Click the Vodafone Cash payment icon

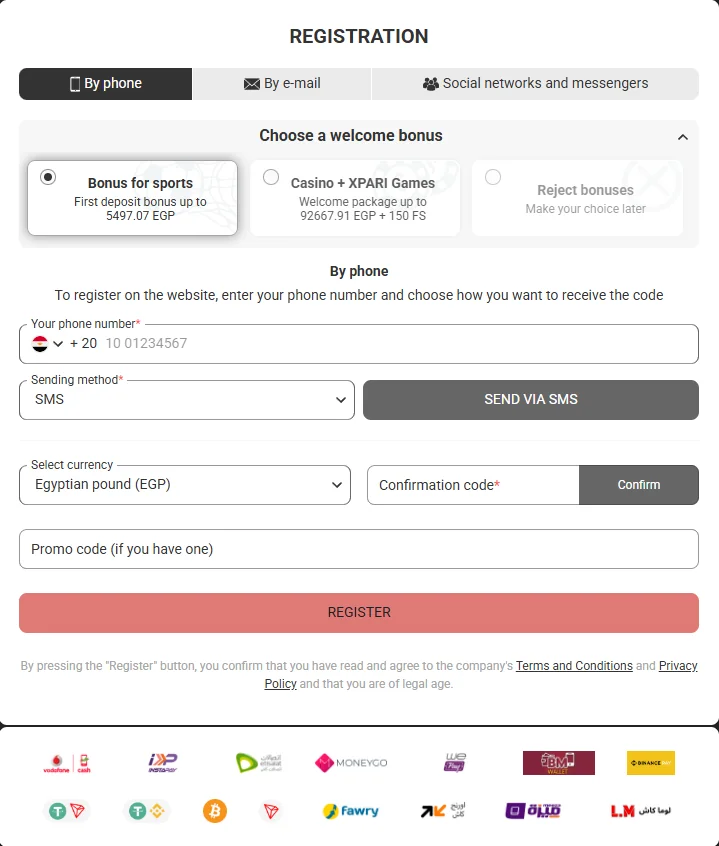tap(67, 763)
